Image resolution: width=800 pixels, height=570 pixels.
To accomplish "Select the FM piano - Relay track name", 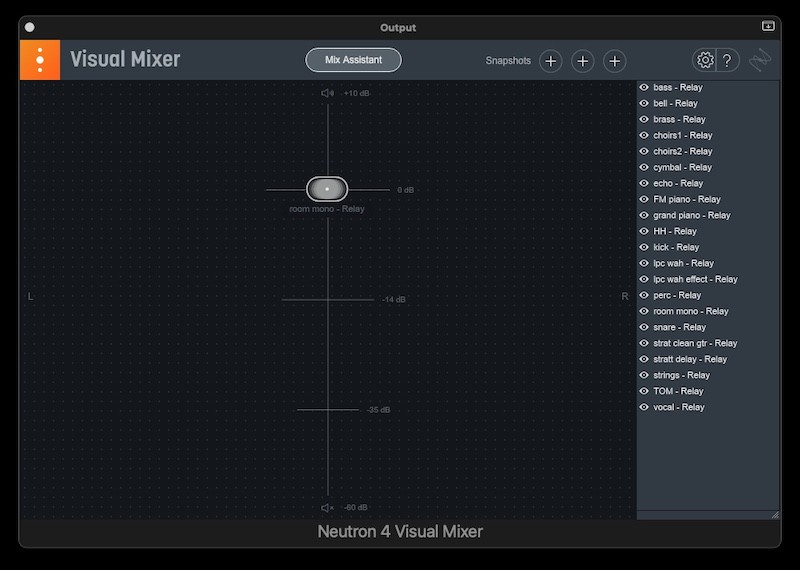I will point(687,199).
